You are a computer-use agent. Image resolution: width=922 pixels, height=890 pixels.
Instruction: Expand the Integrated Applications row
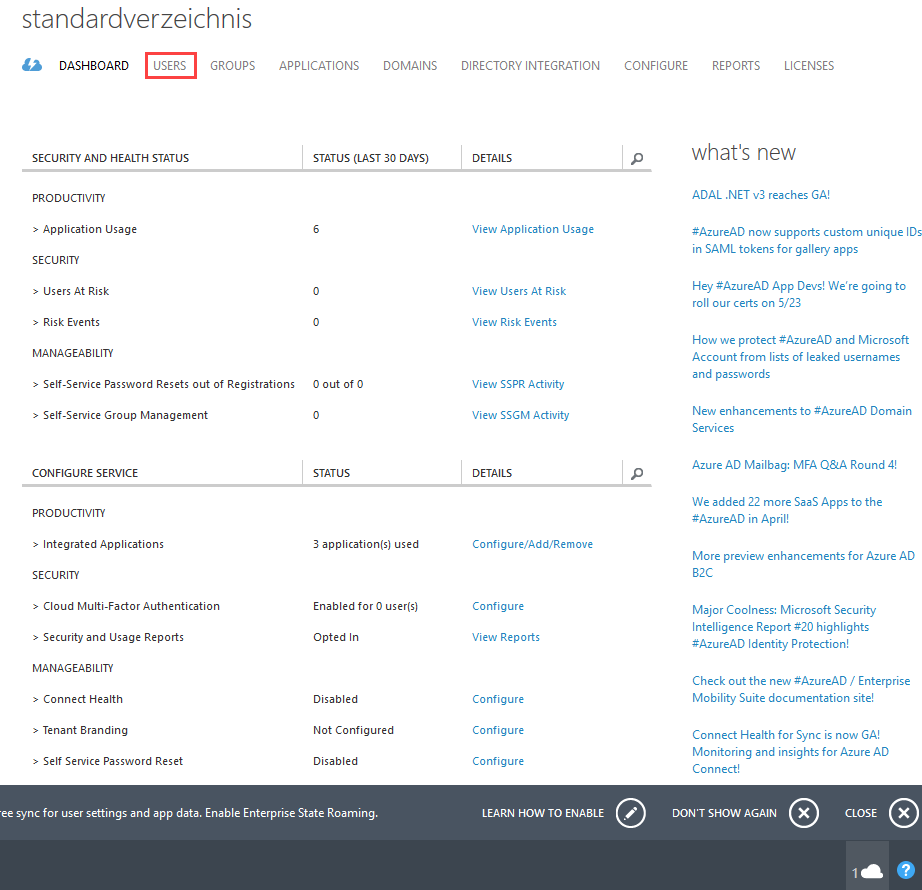[x=36, y=544]
